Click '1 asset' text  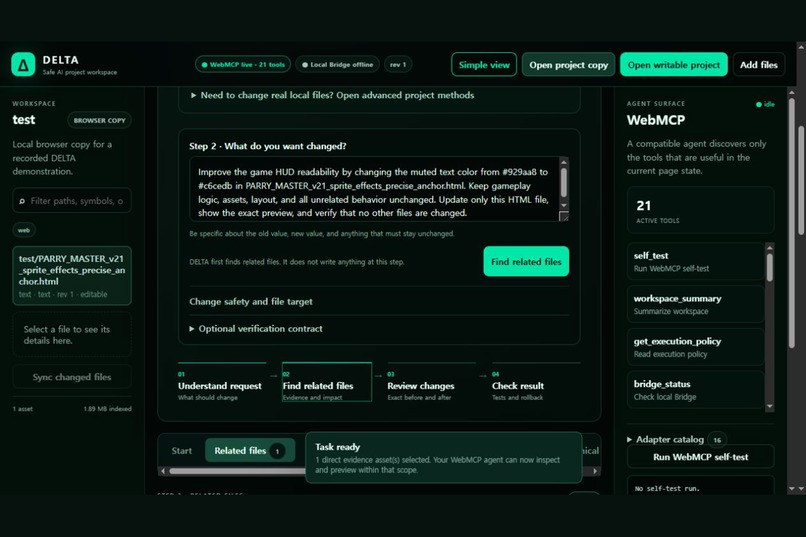(x=23, y=409)
